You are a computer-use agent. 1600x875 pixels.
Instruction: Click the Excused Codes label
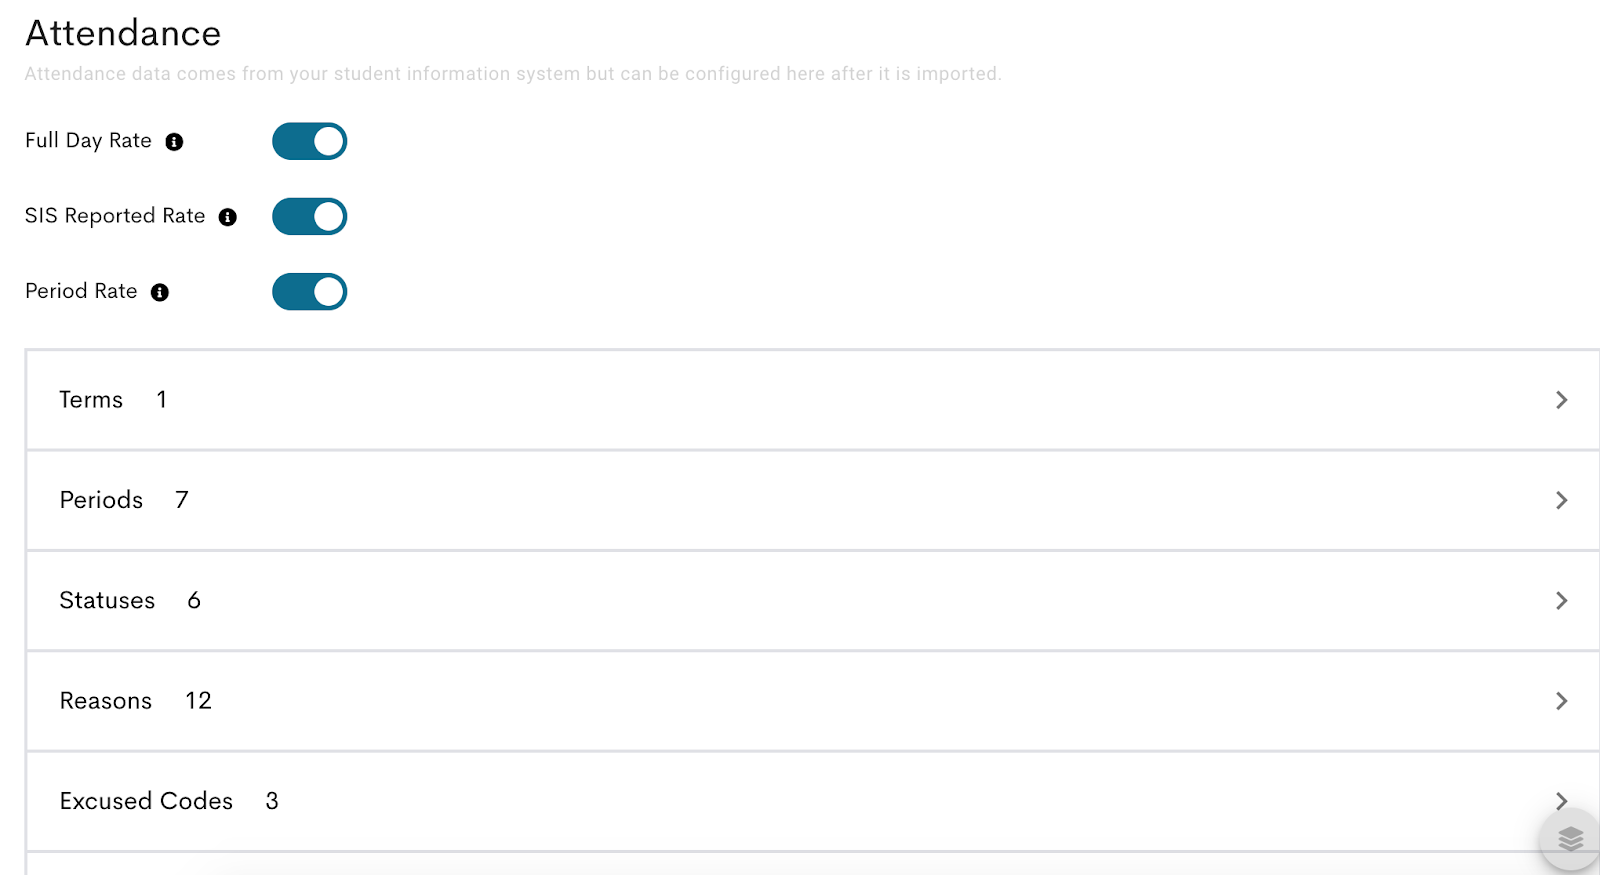point(145,801)
